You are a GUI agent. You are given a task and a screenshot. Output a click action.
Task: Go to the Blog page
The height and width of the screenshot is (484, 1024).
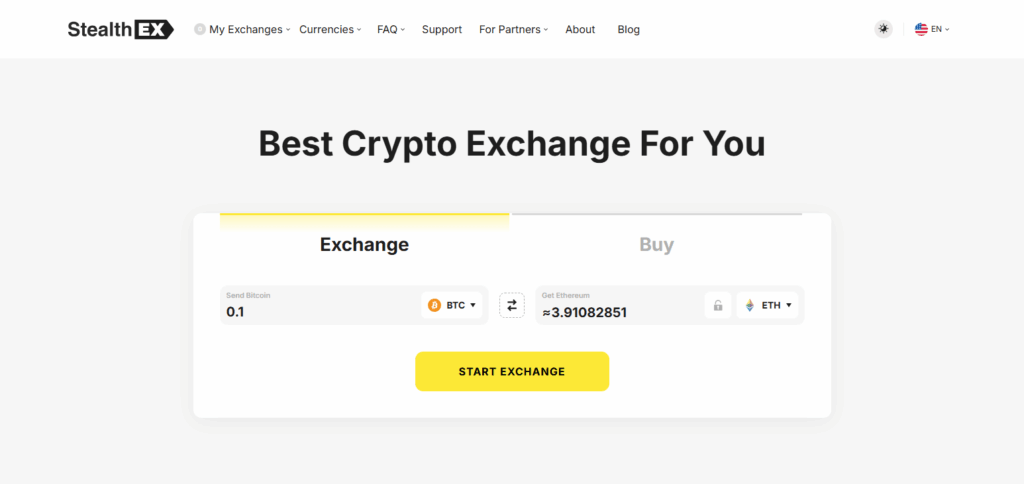click(x=629, y=29)
